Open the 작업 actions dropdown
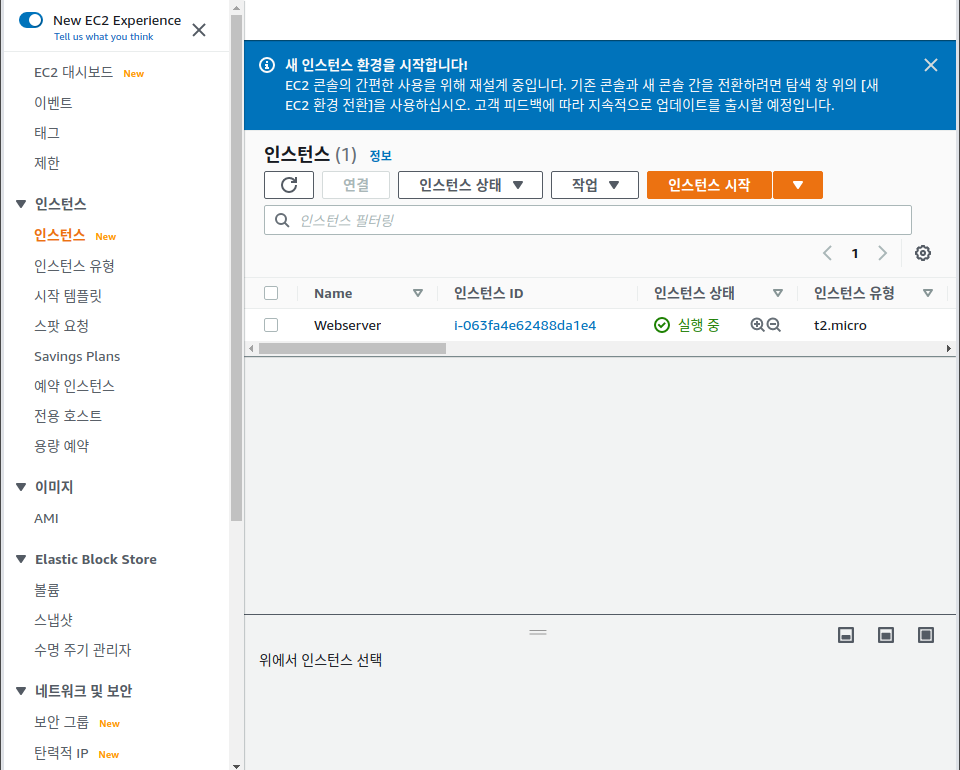This screenshot has width=960, height=770. coord(594,185)
